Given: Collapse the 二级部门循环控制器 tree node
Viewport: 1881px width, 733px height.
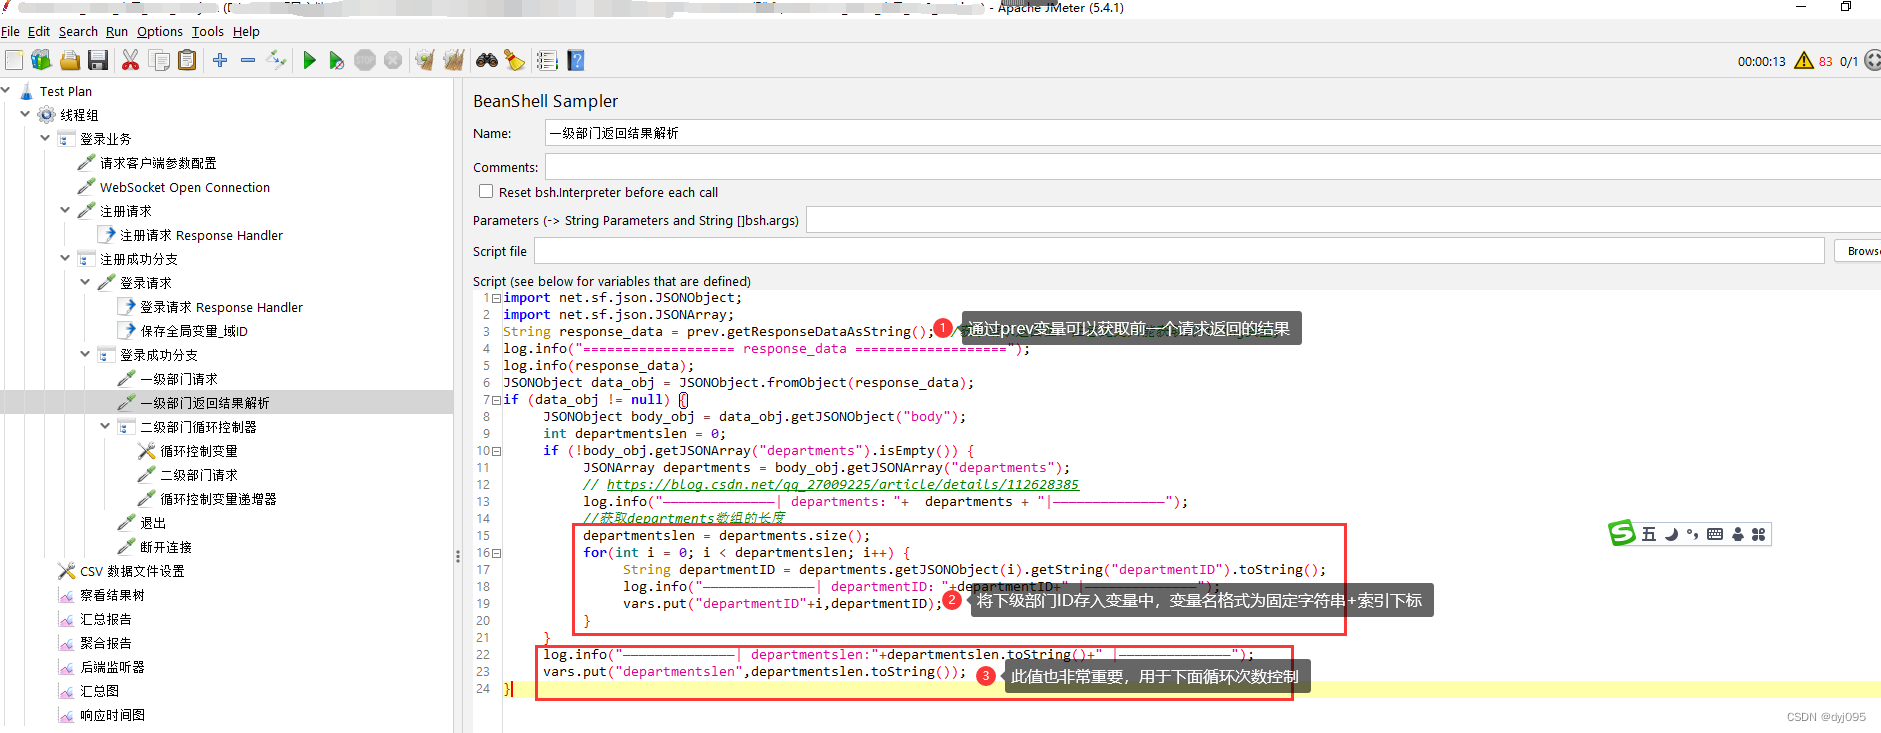Looking at the screenshot, I should 105,426.
